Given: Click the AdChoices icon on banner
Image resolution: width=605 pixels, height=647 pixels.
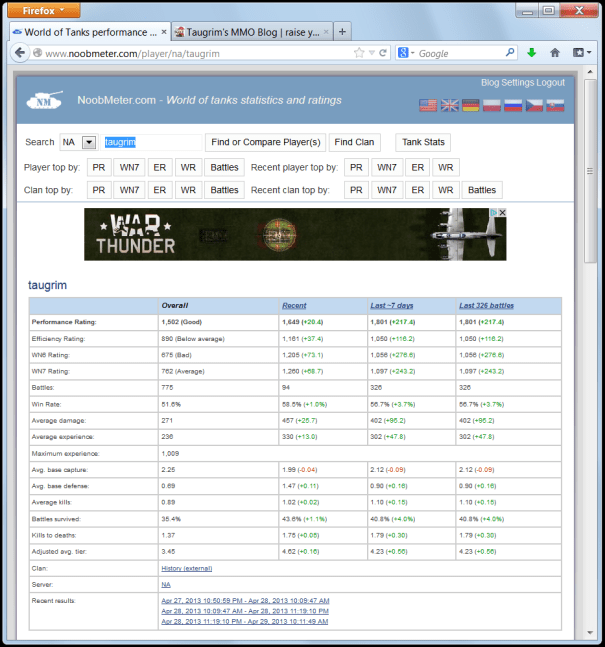Looking at the screenshot, I should click(494, 213).
